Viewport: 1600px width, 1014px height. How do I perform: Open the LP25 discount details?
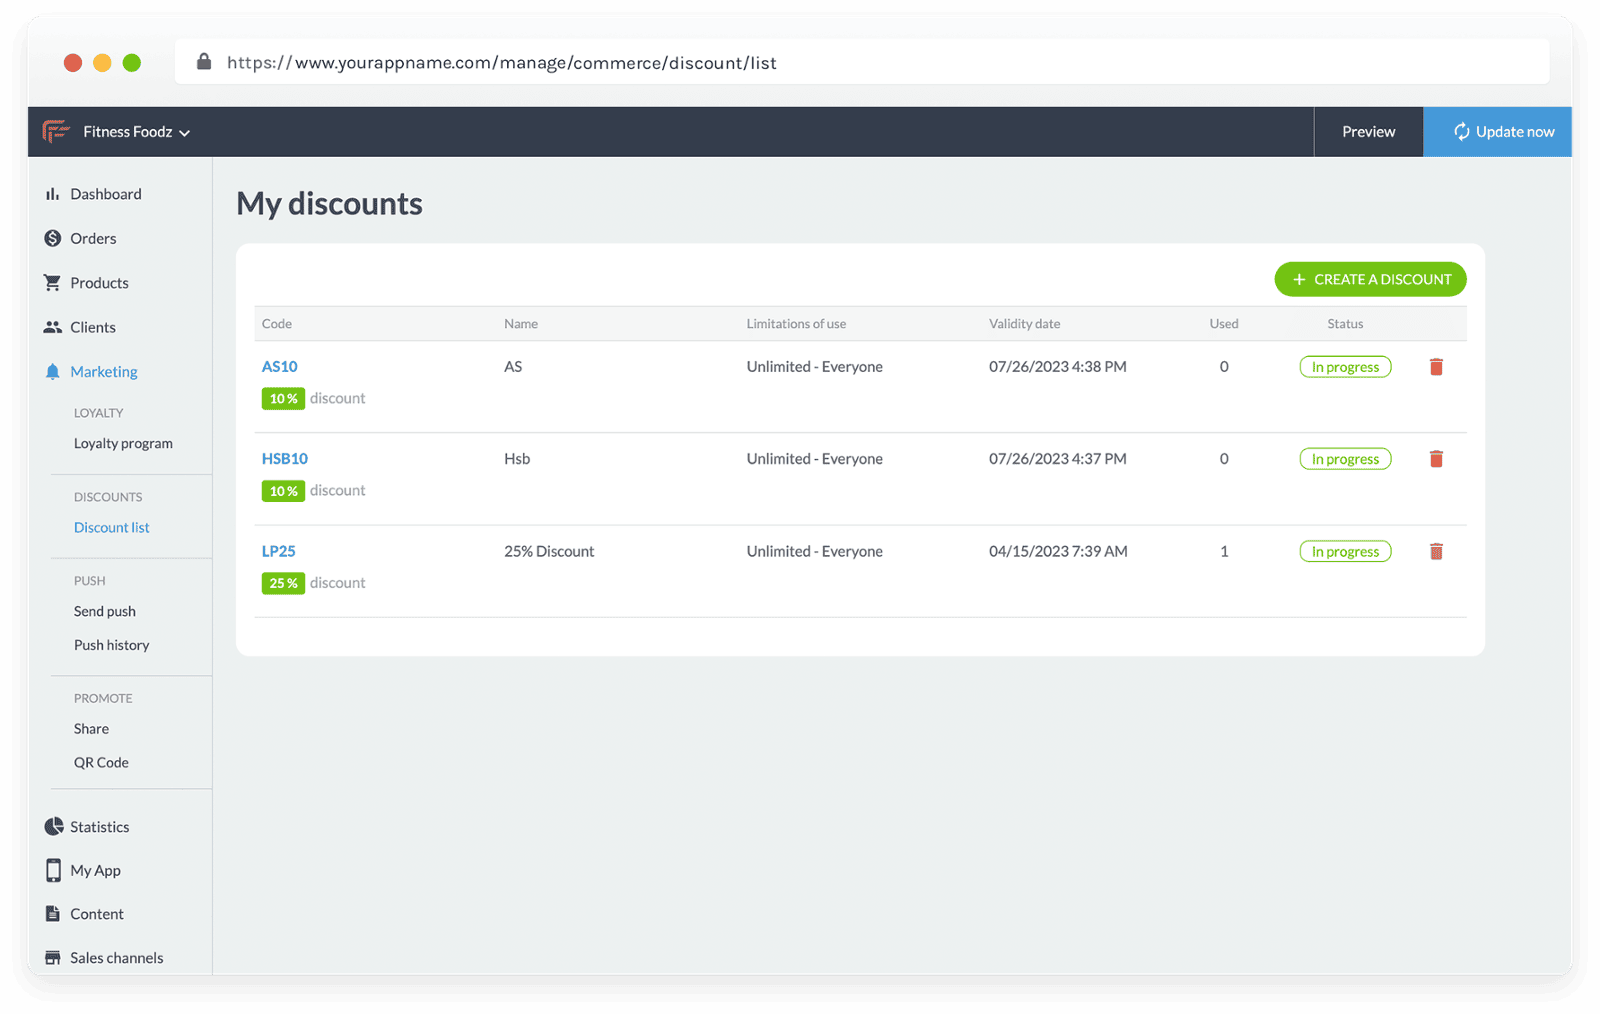pos(279,550)
